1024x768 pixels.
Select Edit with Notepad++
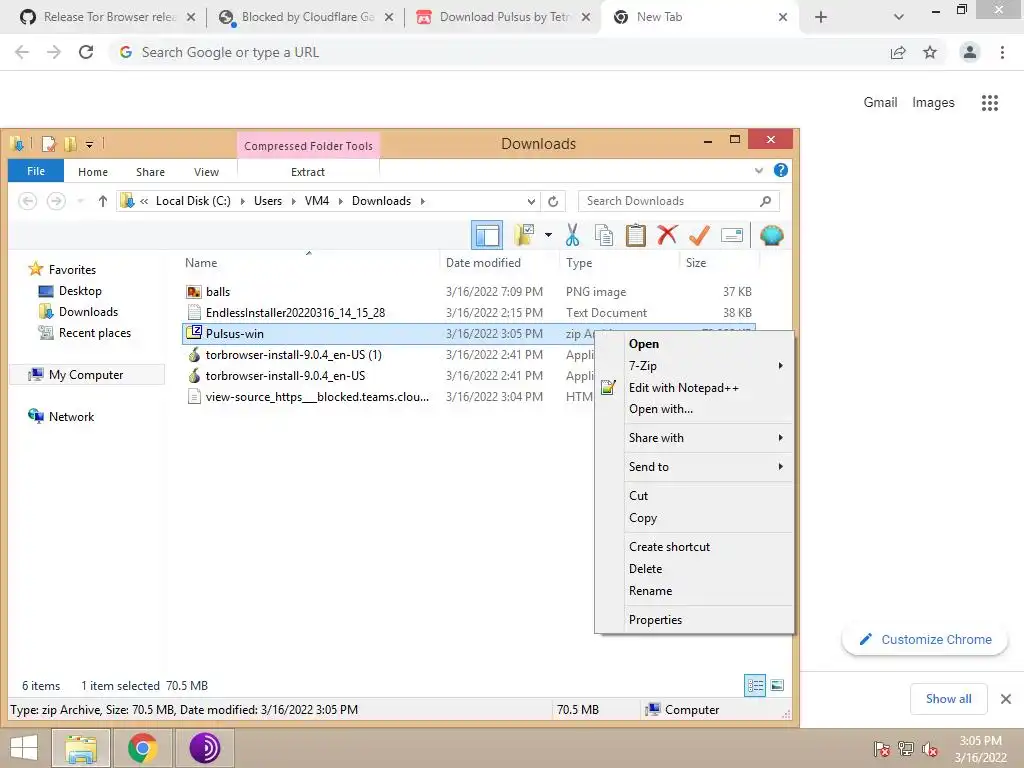click(x=694, y=388)
